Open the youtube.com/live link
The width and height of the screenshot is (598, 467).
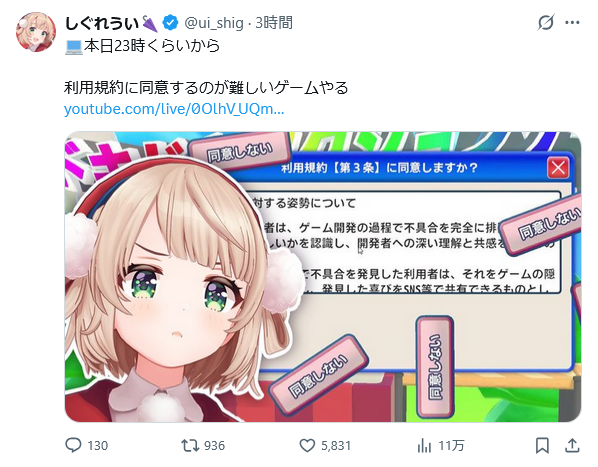(174, 109)
